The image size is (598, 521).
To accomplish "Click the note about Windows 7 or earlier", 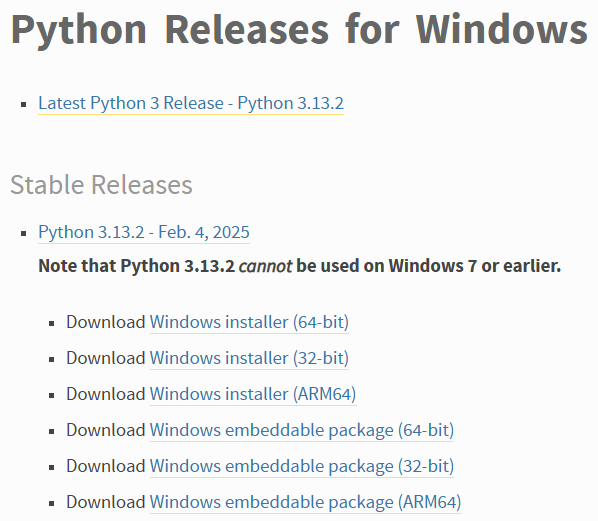I will pyautogui.click(x=300, y=266).
